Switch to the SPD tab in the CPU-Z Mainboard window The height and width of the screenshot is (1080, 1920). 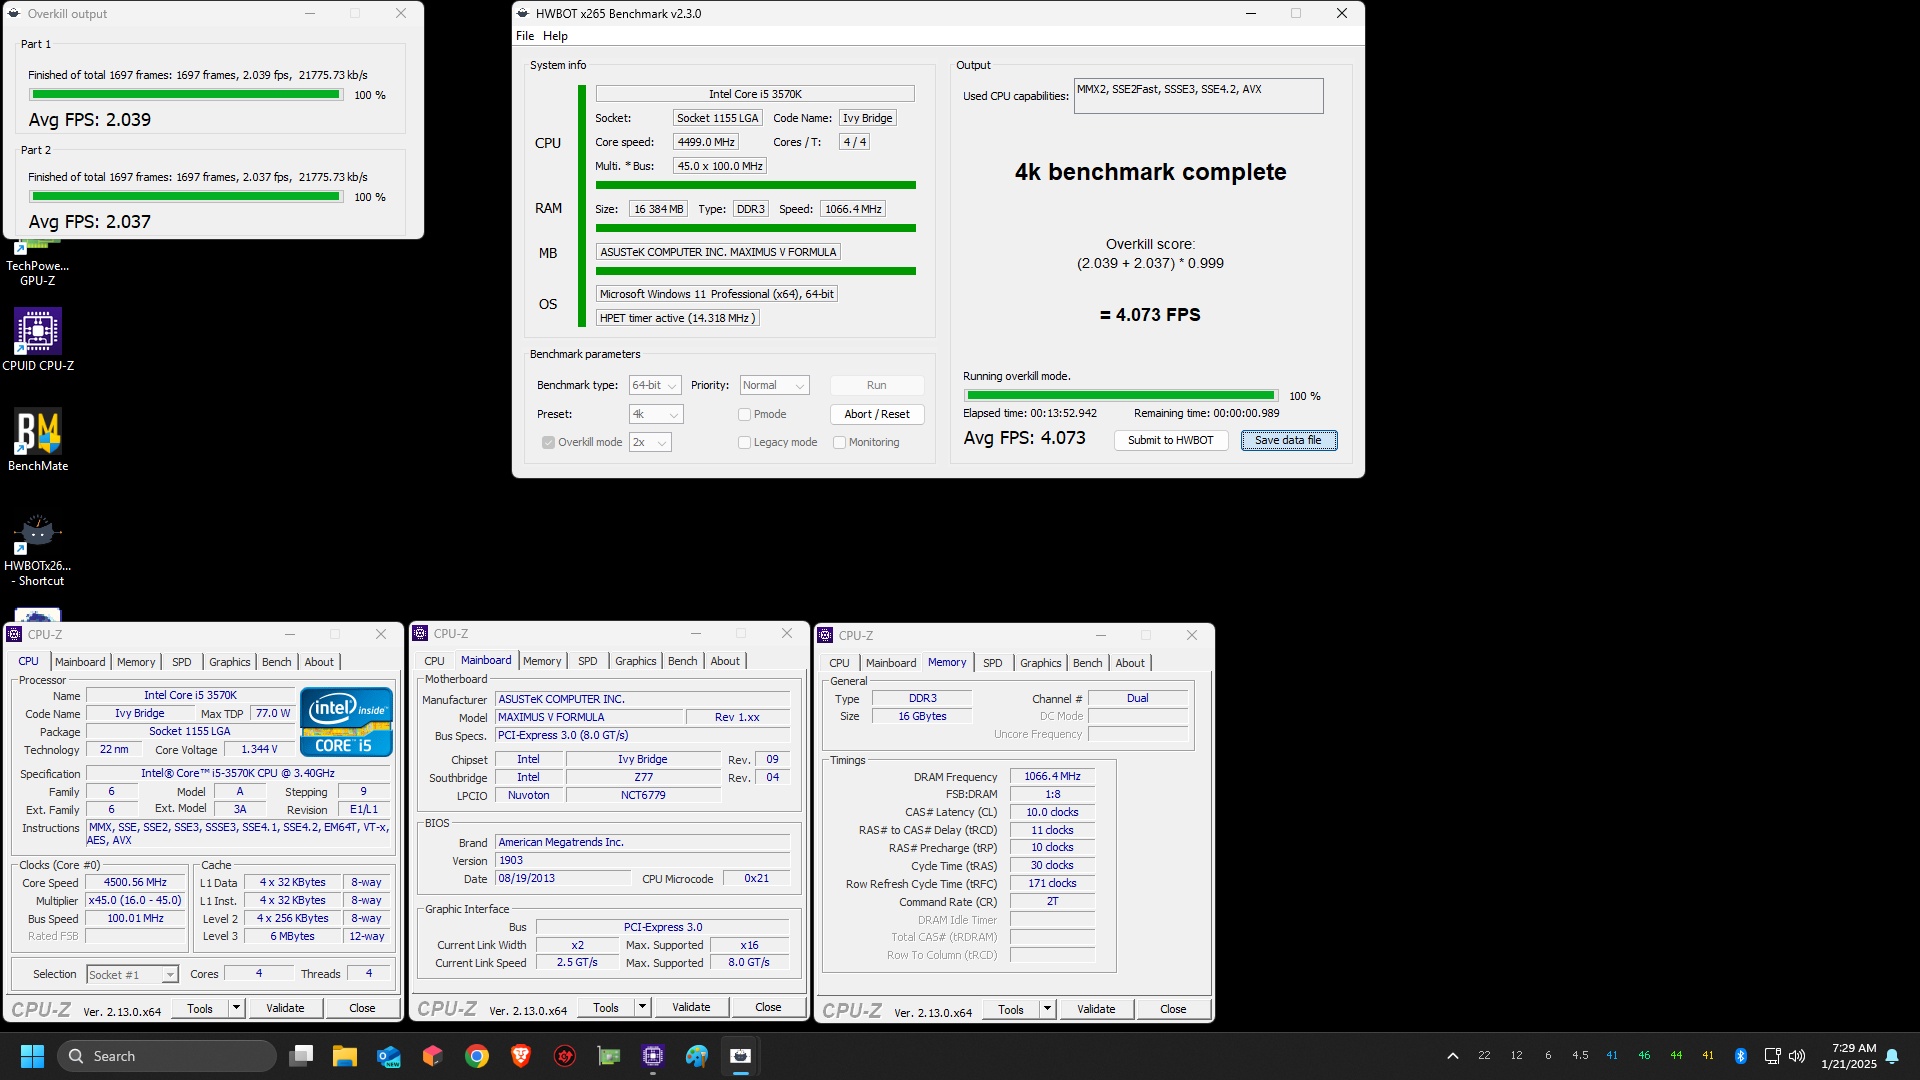click(x=588, y=661)
